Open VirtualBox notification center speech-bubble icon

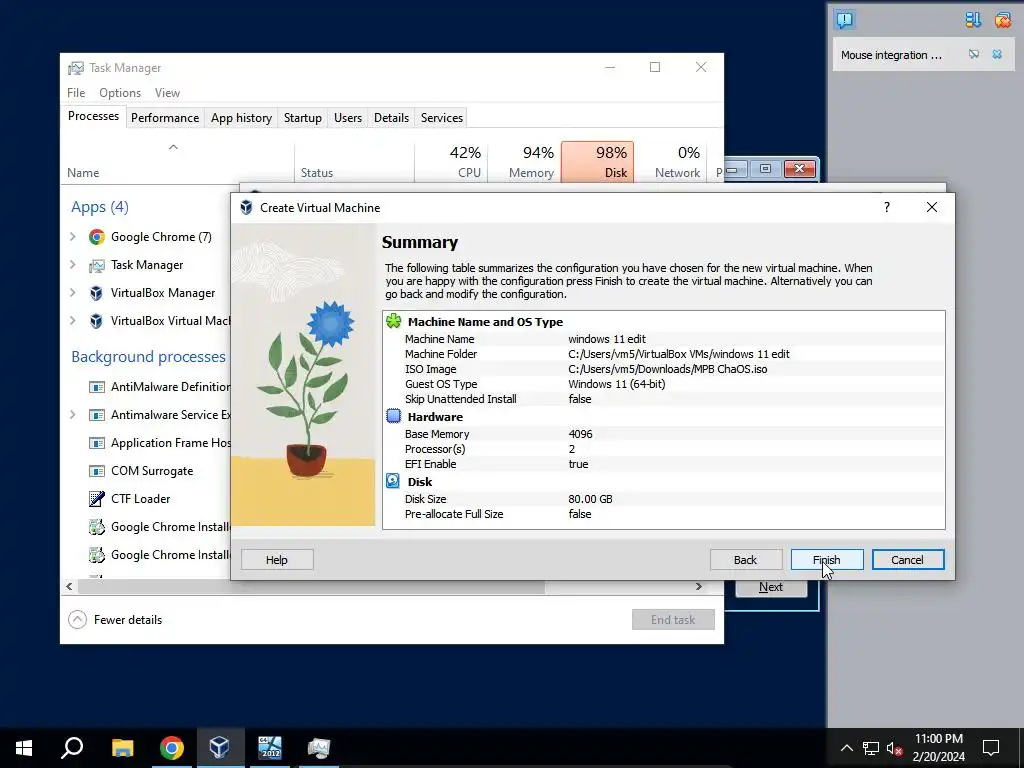[844, 20]
